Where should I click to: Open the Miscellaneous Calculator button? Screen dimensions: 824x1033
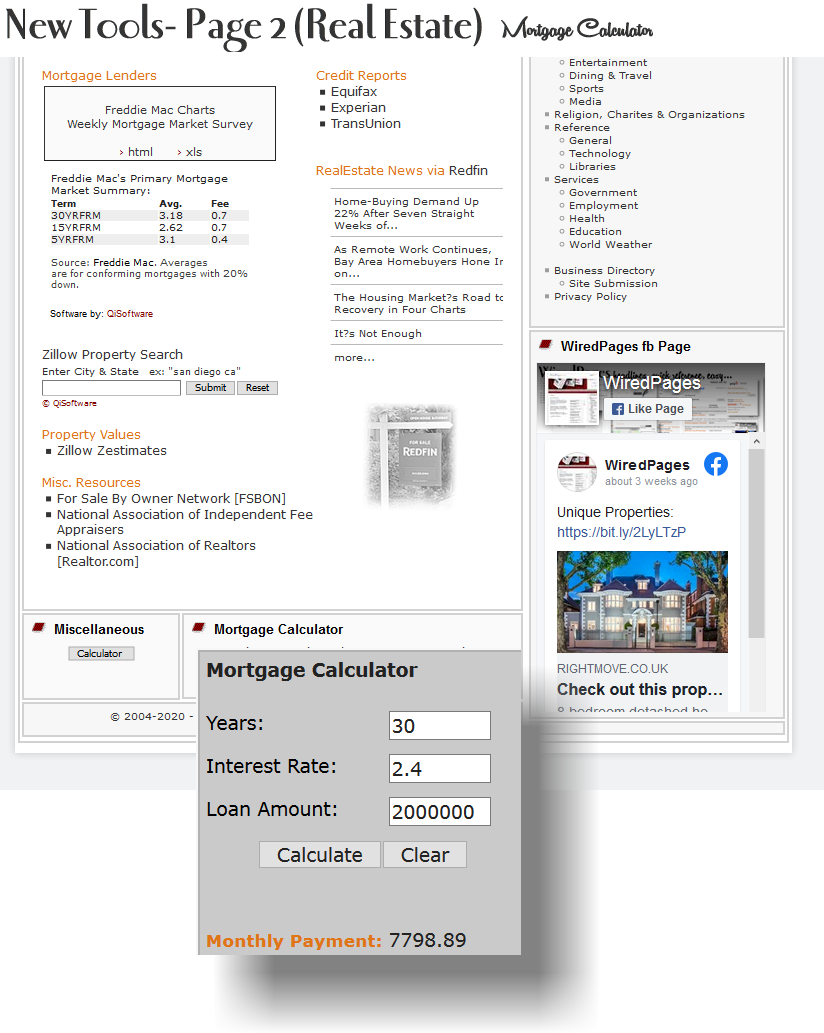[101, 654]
